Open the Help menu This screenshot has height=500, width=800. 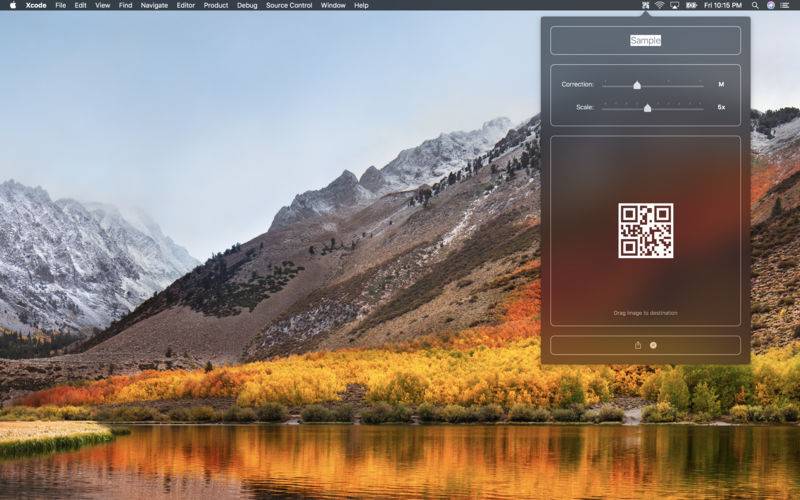(x=361, y=5)
